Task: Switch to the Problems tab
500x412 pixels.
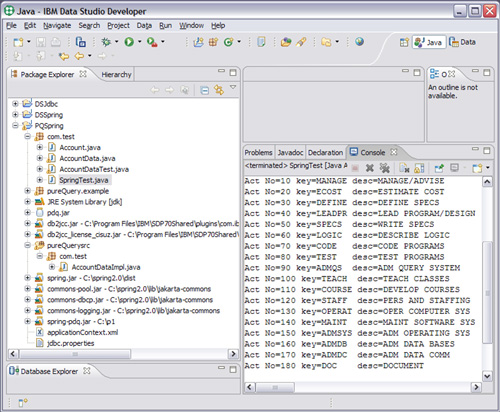Action: [258, 153]
